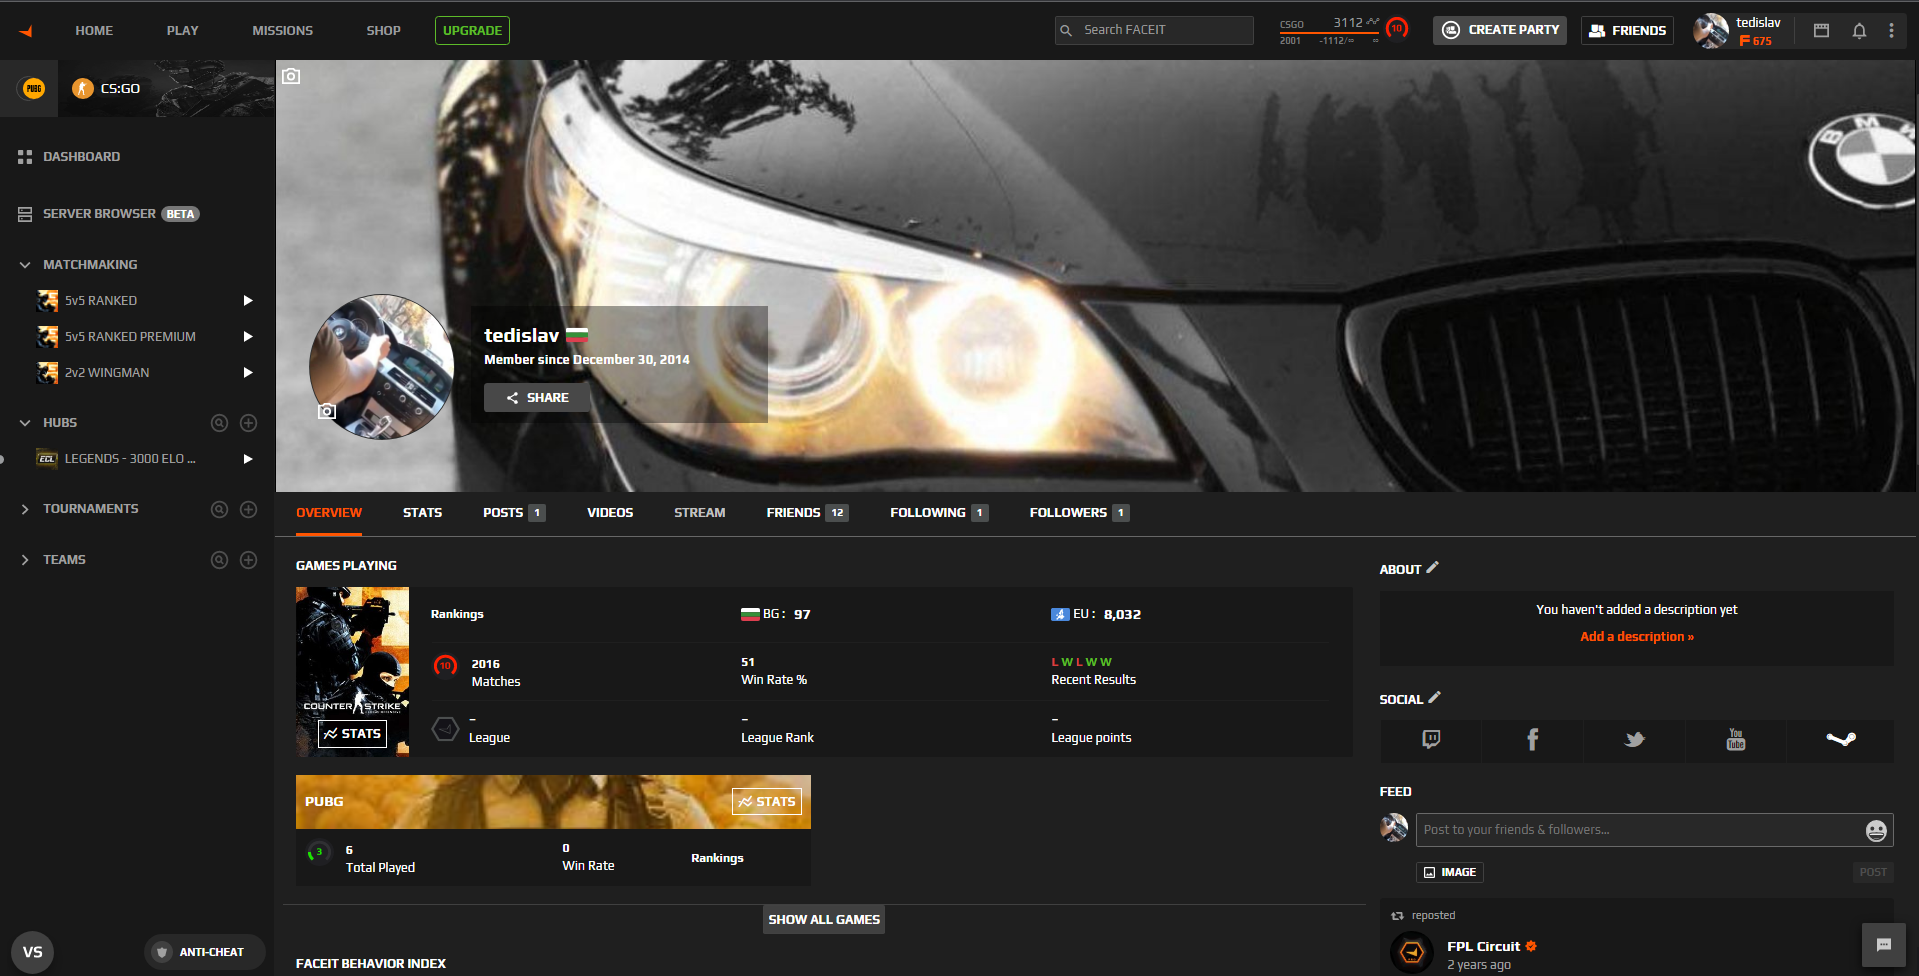Click the green UPGRADE button
Image resolution: width=1919 pixels, height=976 pixels.
472,31
